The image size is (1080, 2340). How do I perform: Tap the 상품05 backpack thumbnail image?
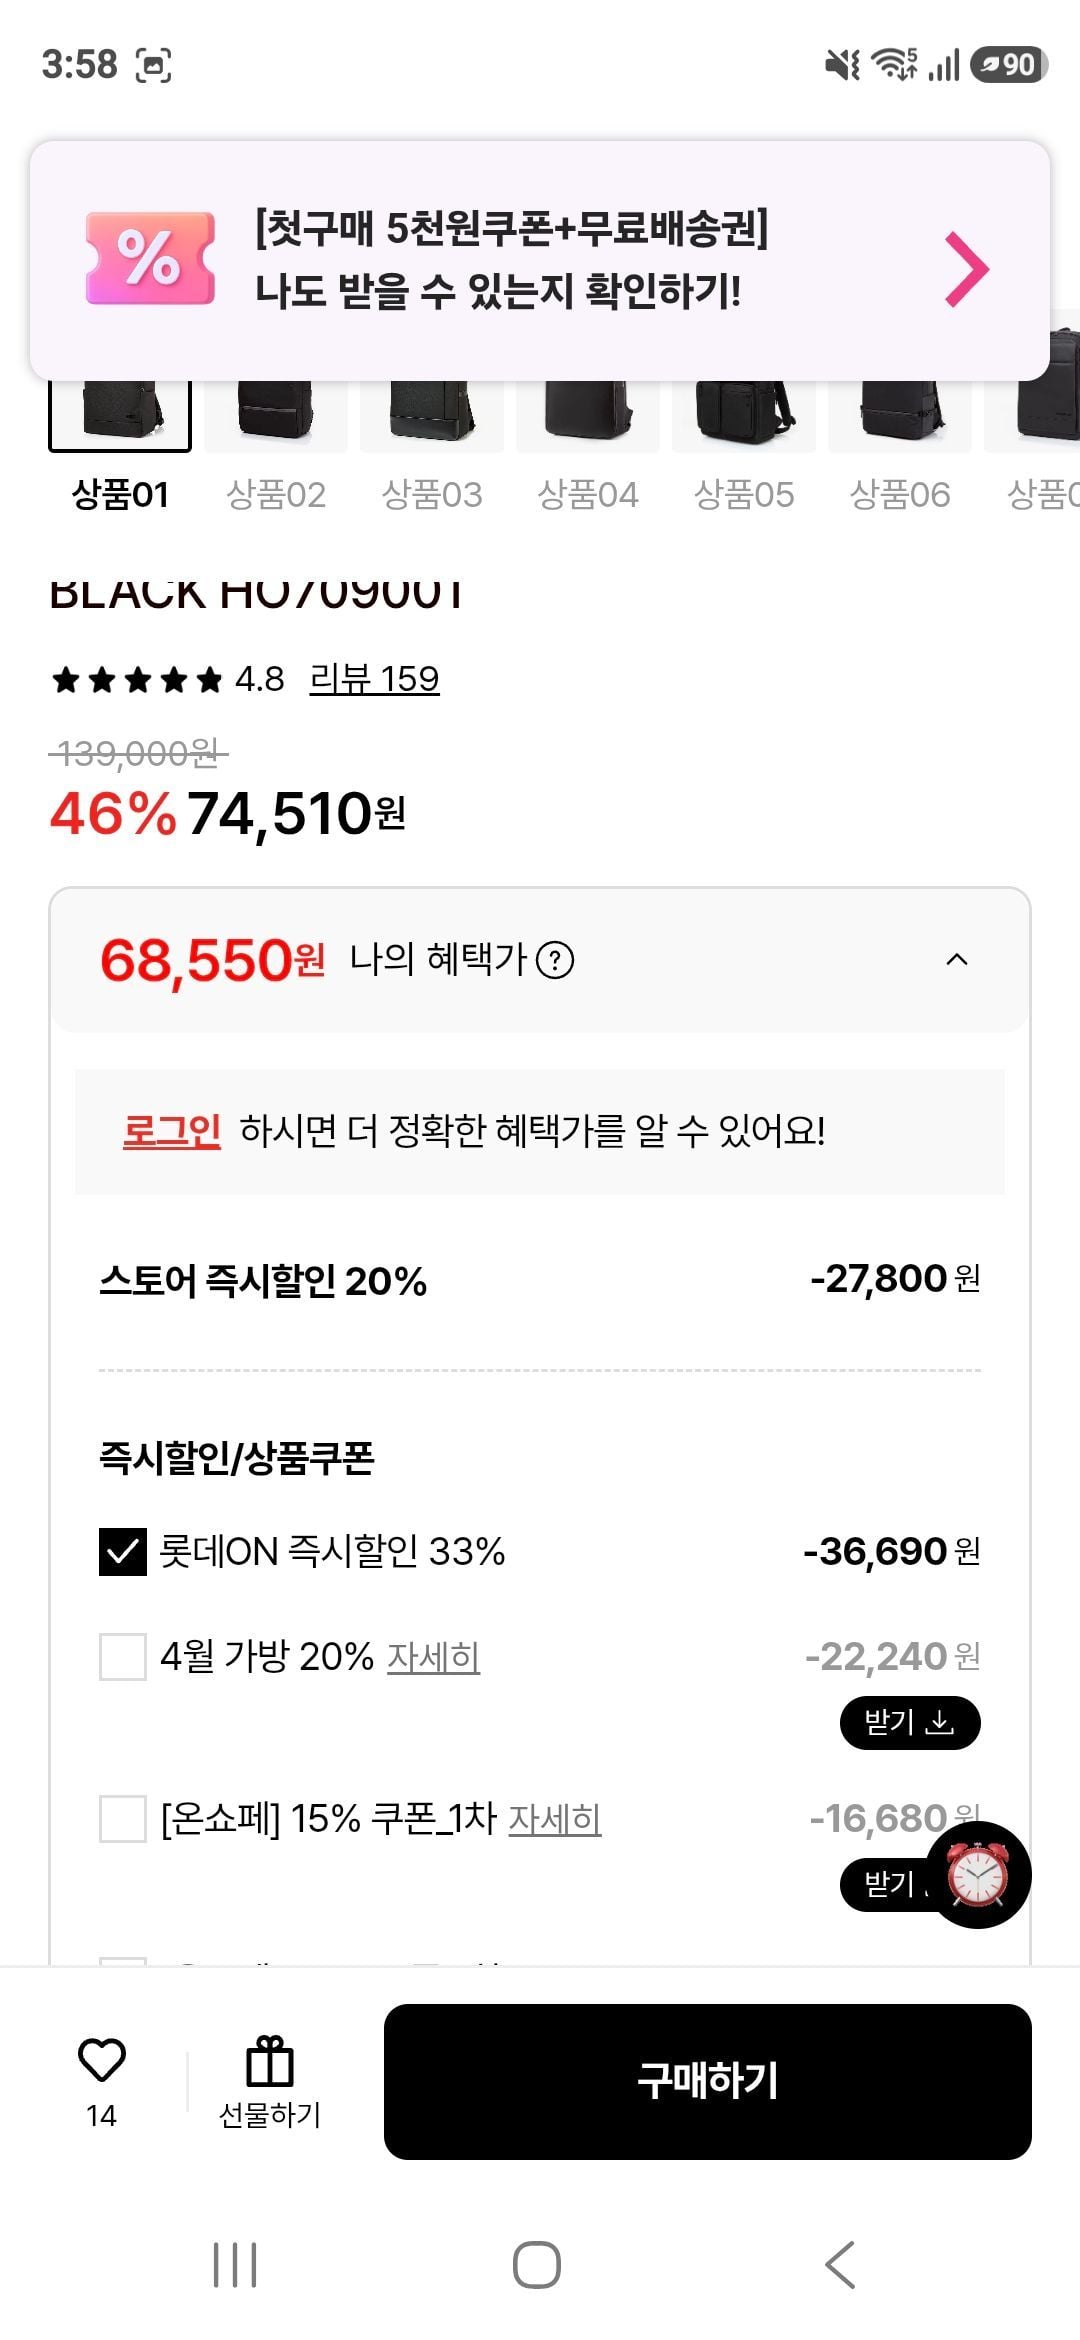[x=744, y=412]
